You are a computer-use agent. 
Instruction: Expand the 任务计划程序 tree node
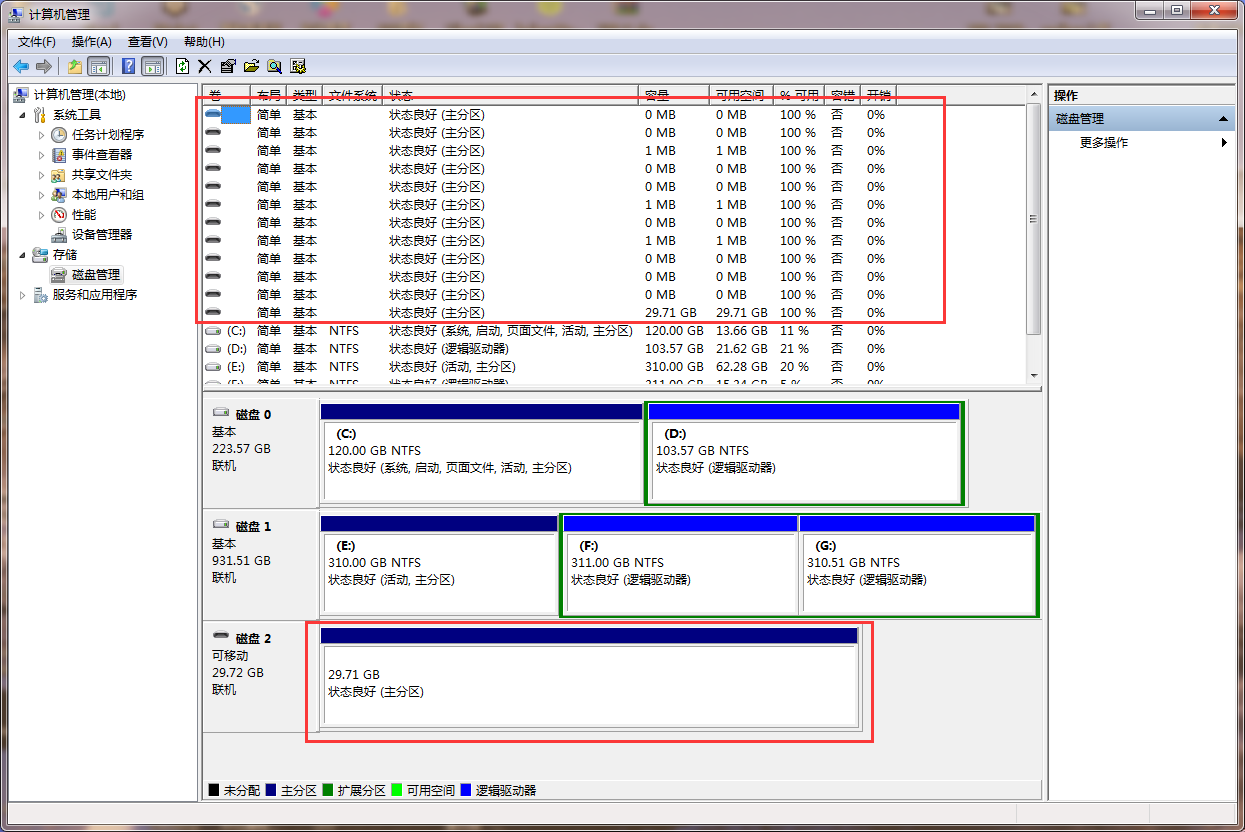pyautogui.click(x=42, y=135)
